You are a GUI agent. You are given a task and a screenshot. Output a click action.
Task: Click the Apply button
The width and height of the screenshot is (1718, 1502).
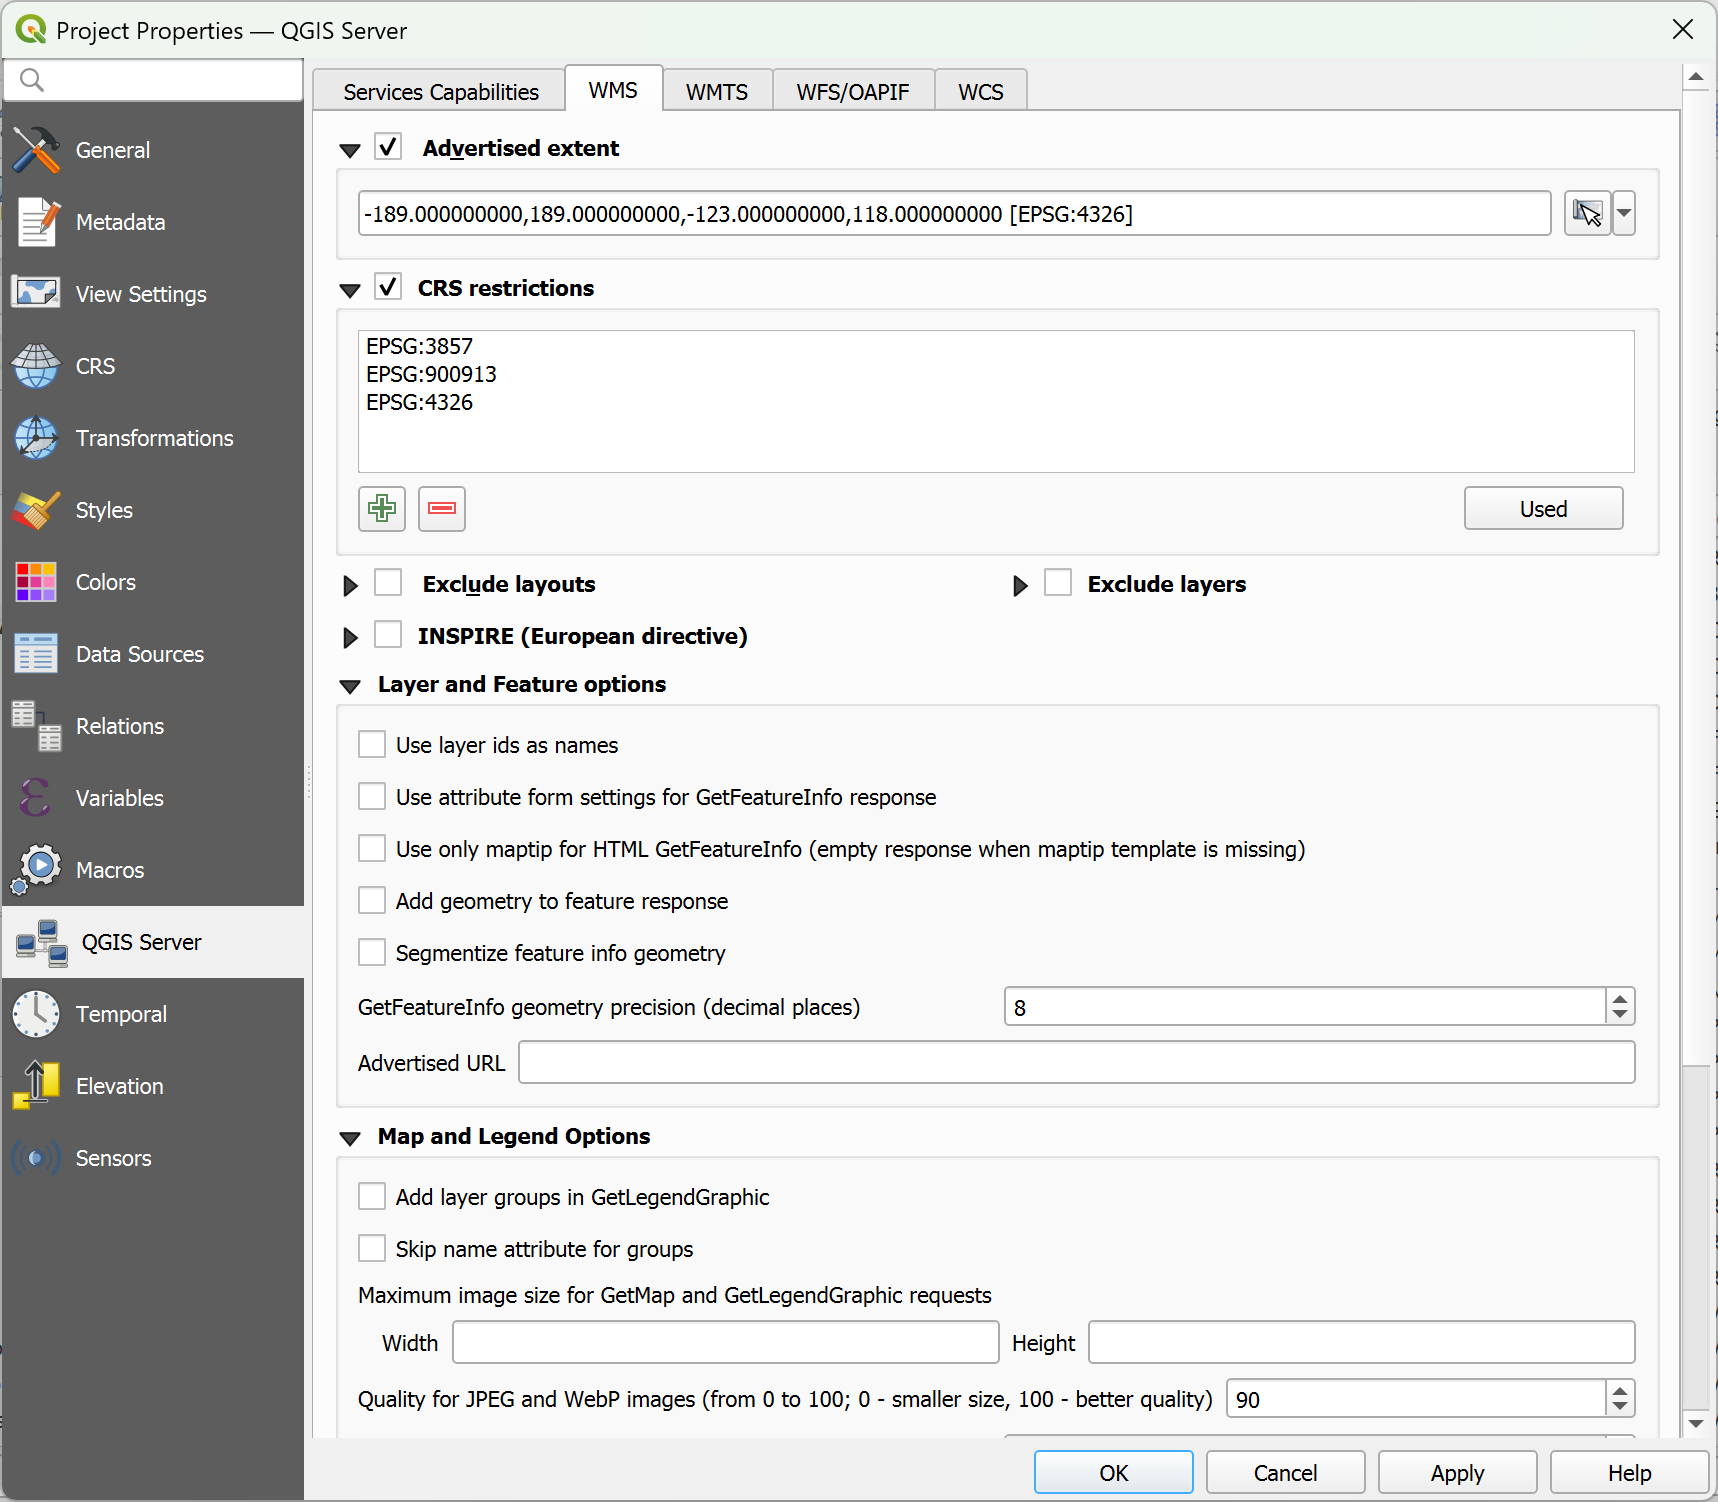1457,1472
